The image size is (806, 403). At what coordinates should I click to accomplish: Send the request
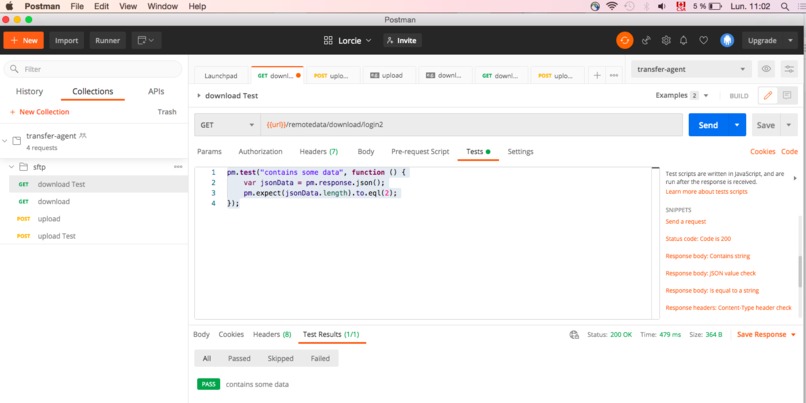point(708,125)
